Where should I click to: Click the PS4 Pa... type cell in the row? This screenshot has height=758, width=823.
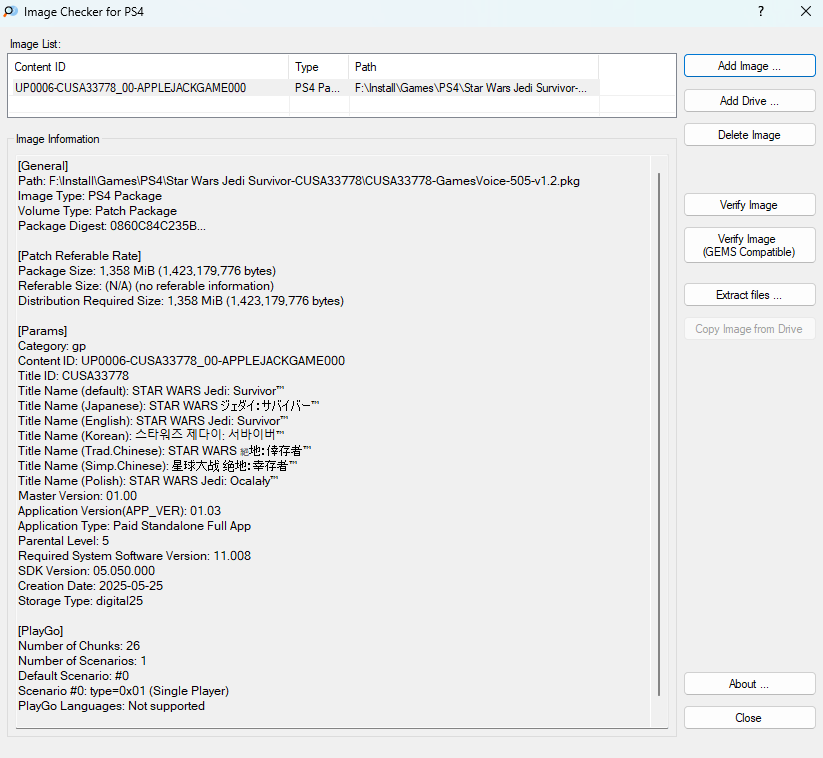point(317,88)
